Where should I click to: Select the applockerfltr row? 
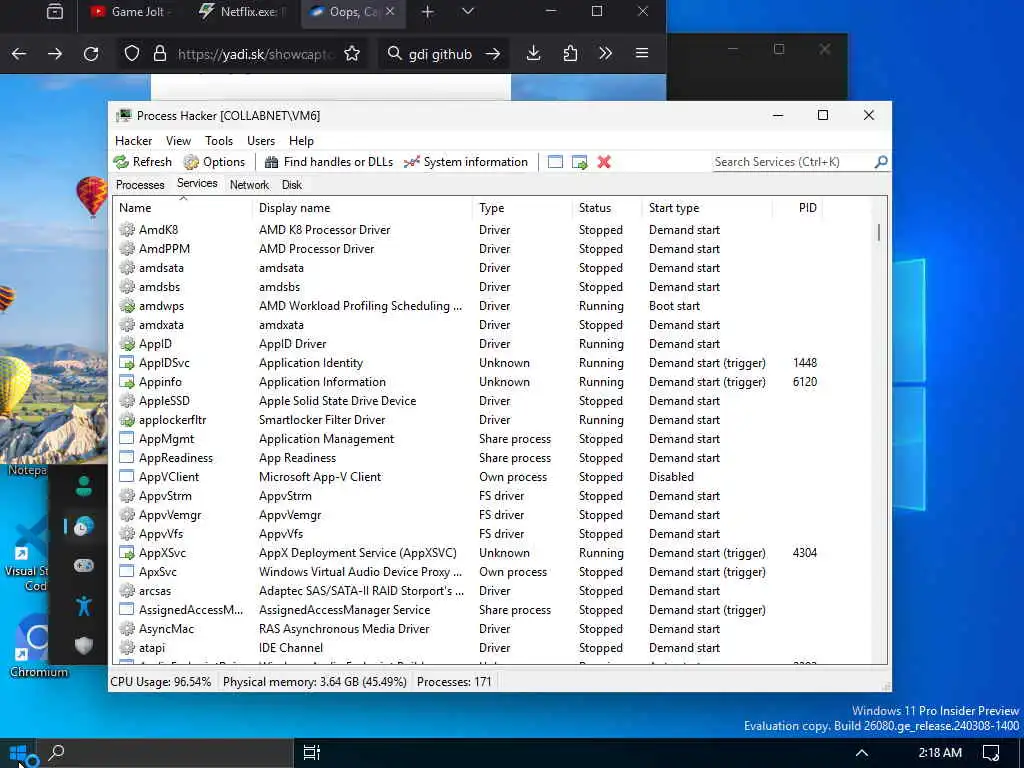tap(493, 419)
